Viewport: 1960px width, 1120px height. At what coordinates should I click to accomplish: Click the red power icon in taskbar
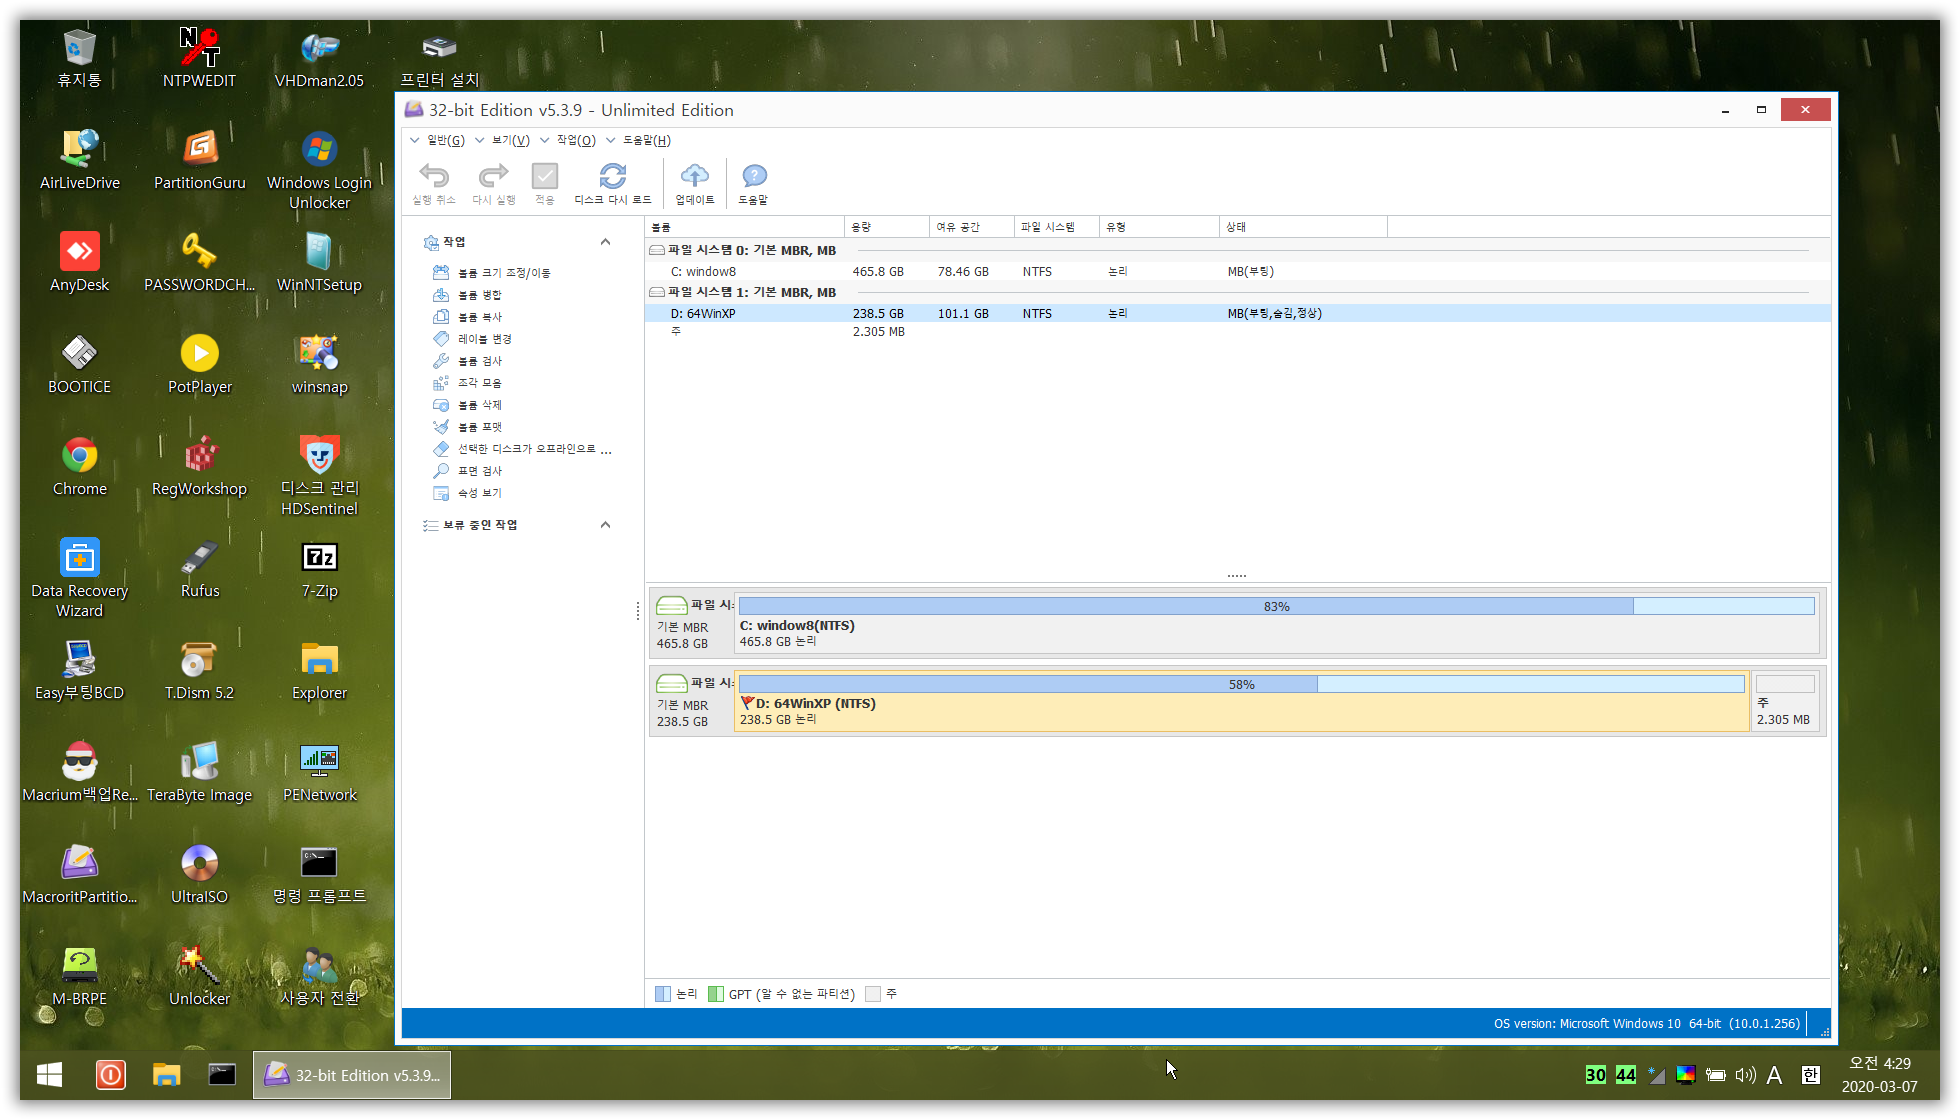(110, 1075)
